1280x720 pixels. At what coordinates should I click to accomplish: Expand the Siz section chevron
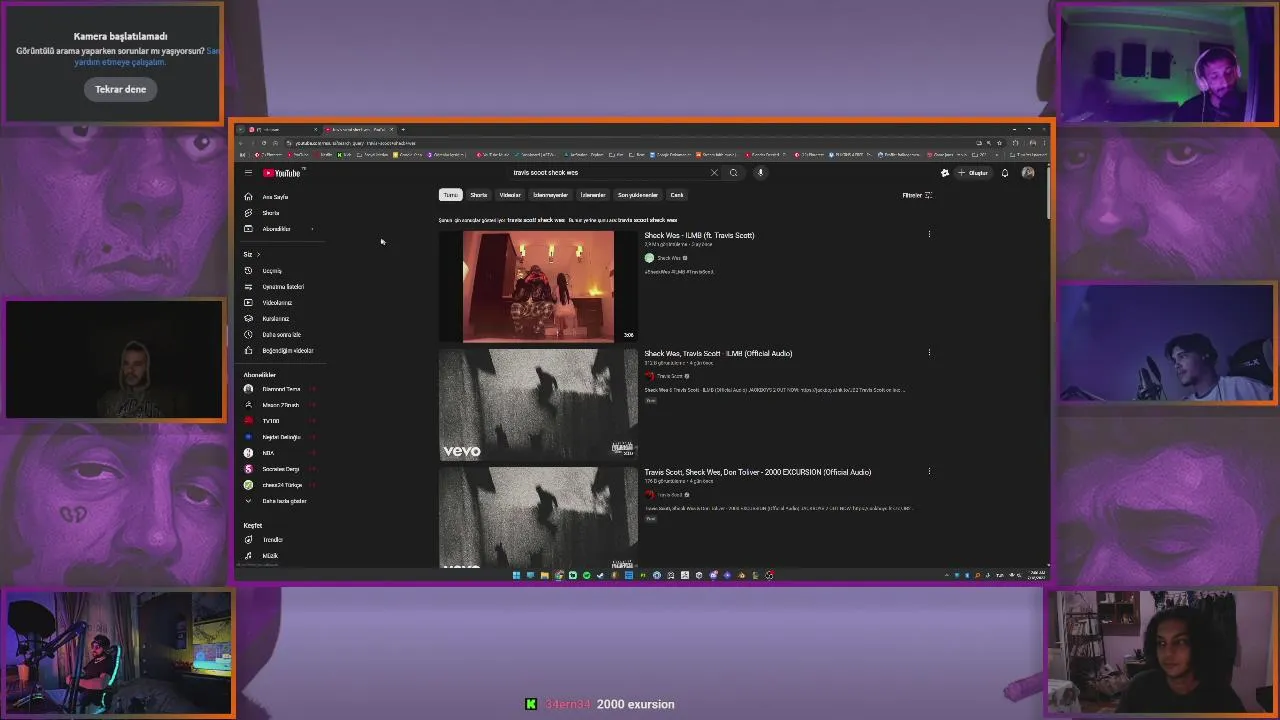[x=258, y=254]
